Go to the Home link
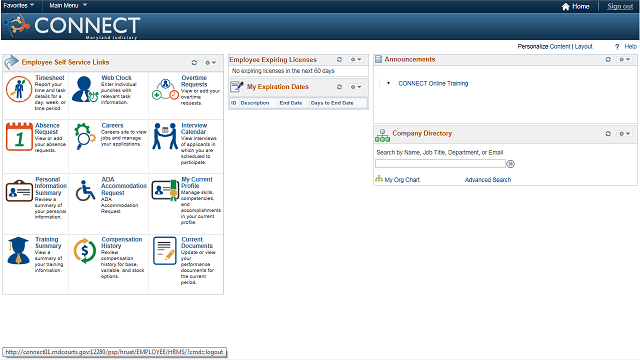 point(580,7)
